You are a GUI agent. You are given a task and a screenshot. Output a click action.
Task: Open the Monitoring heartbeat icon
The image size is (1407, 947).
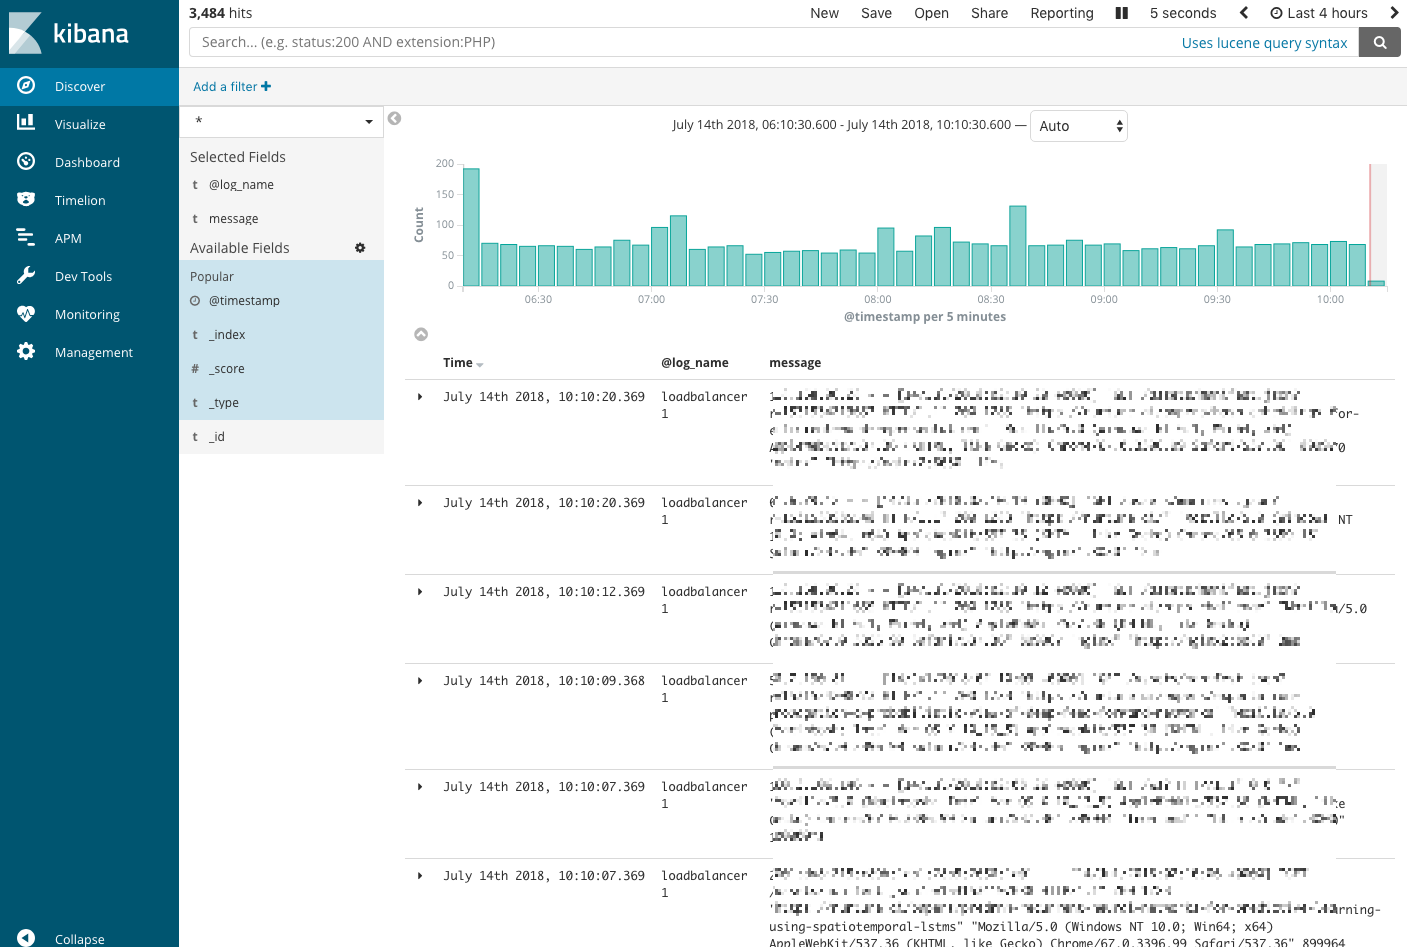[x=26, y=313]
